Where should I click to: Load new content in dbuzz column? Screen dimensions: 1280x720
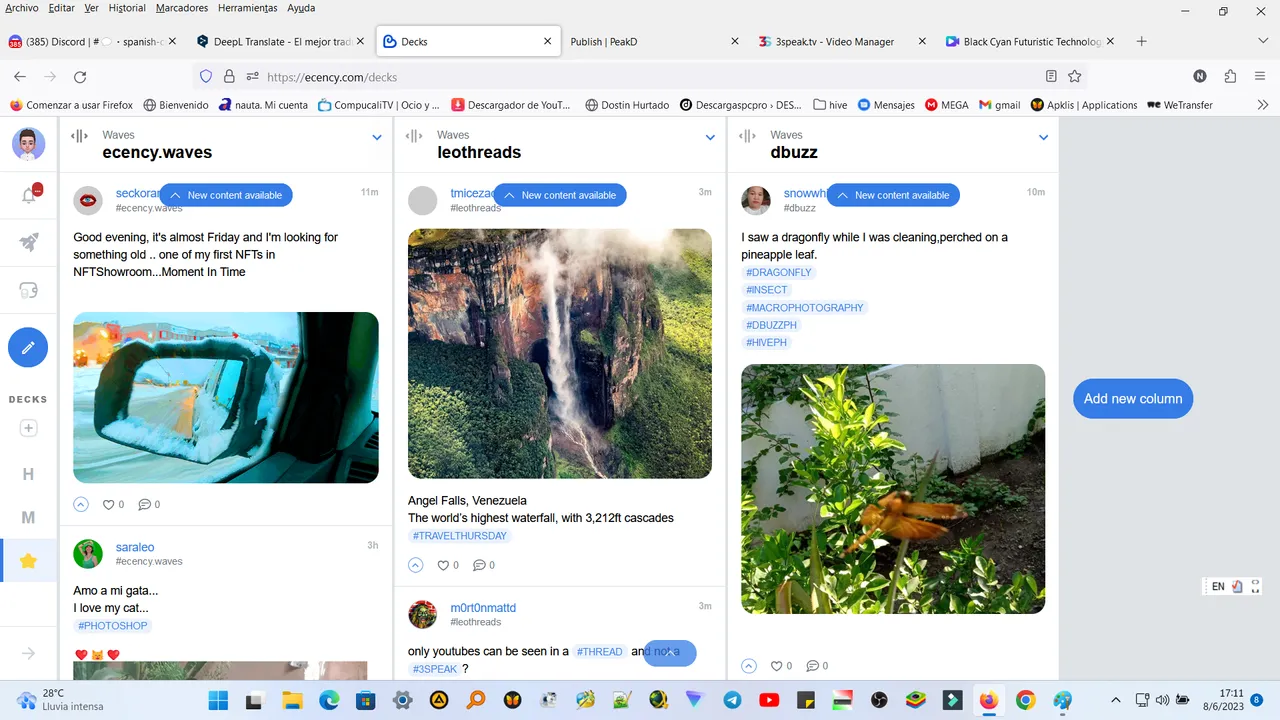(893, 195)
